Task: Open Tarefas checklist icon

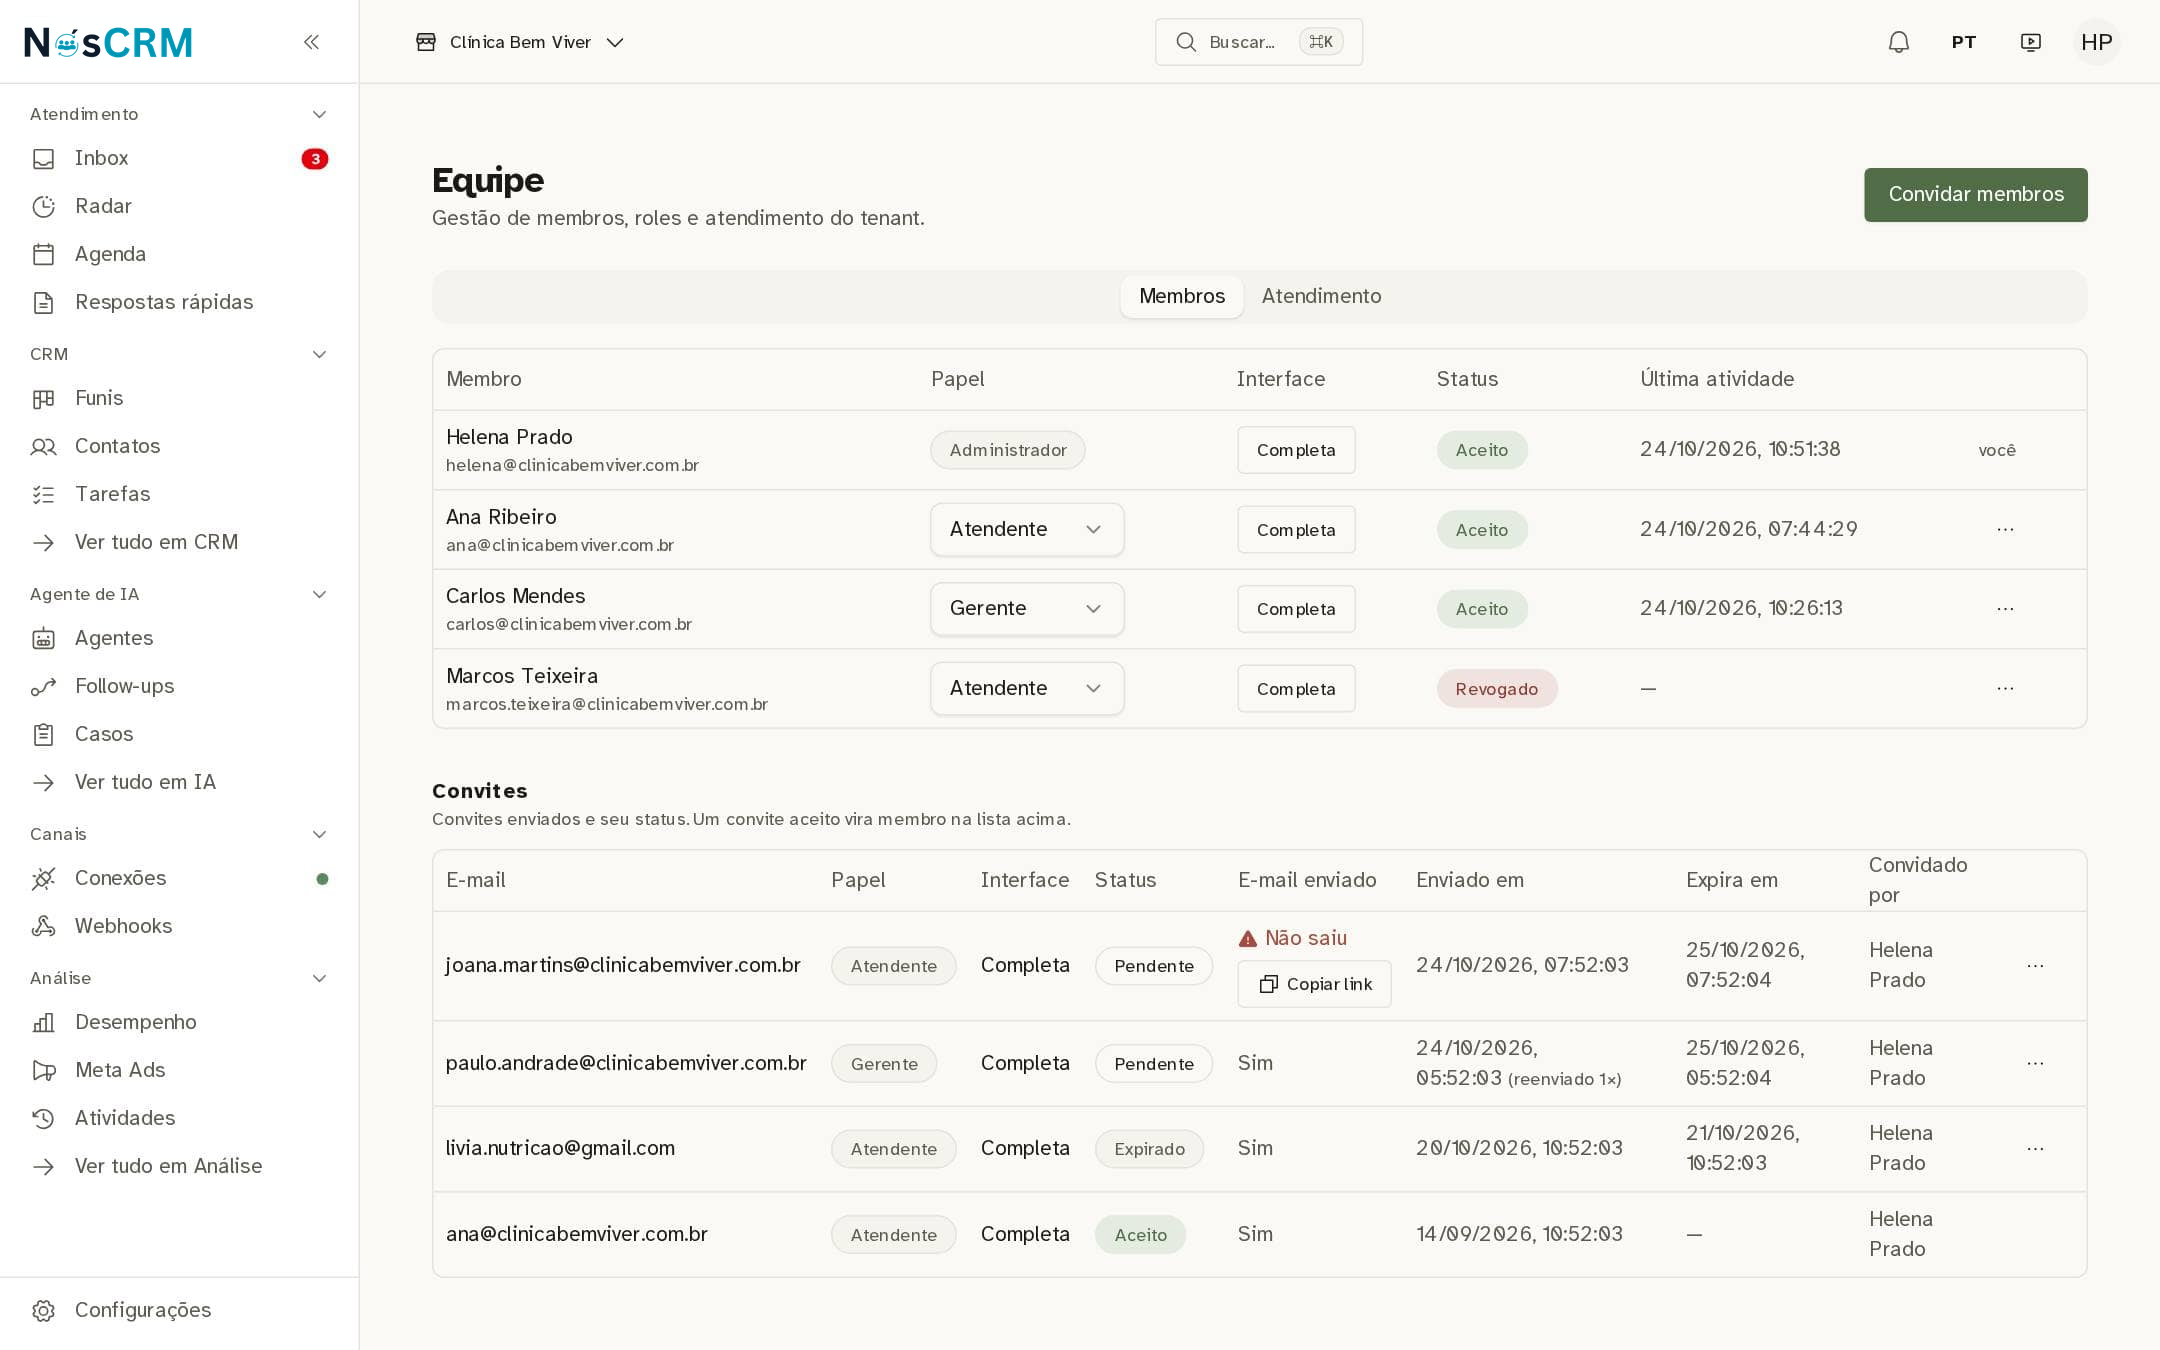Action: [43, 495]
